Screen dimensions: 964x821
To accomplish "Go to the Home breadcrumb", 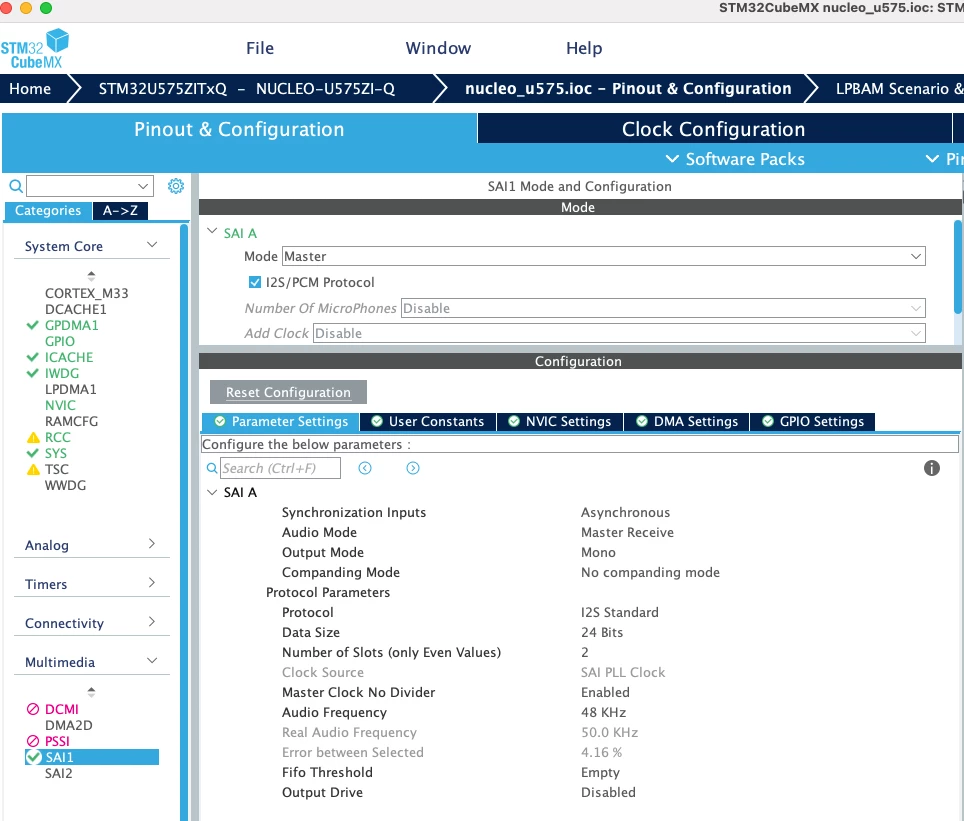I will coord(30,89).
